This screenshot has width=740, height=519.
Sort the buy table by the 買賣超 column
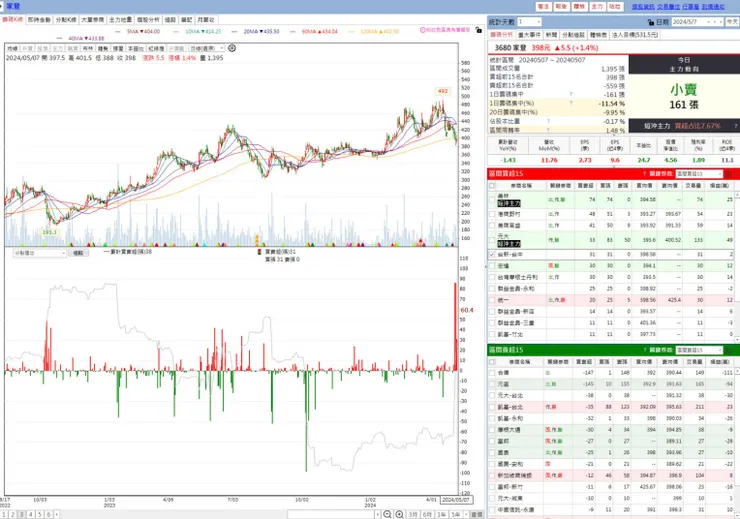[x=586, y=185]
